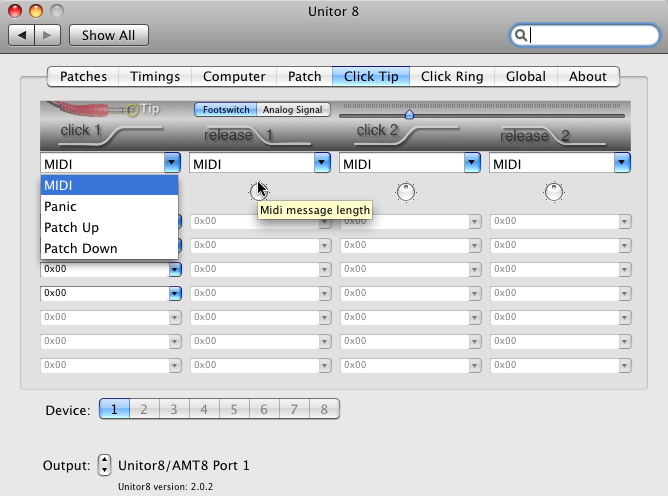The height and width of the screenshot is (496, 668).
Task: Turn the release 1 MIDI length knob
Action: (x=259, y=192)
